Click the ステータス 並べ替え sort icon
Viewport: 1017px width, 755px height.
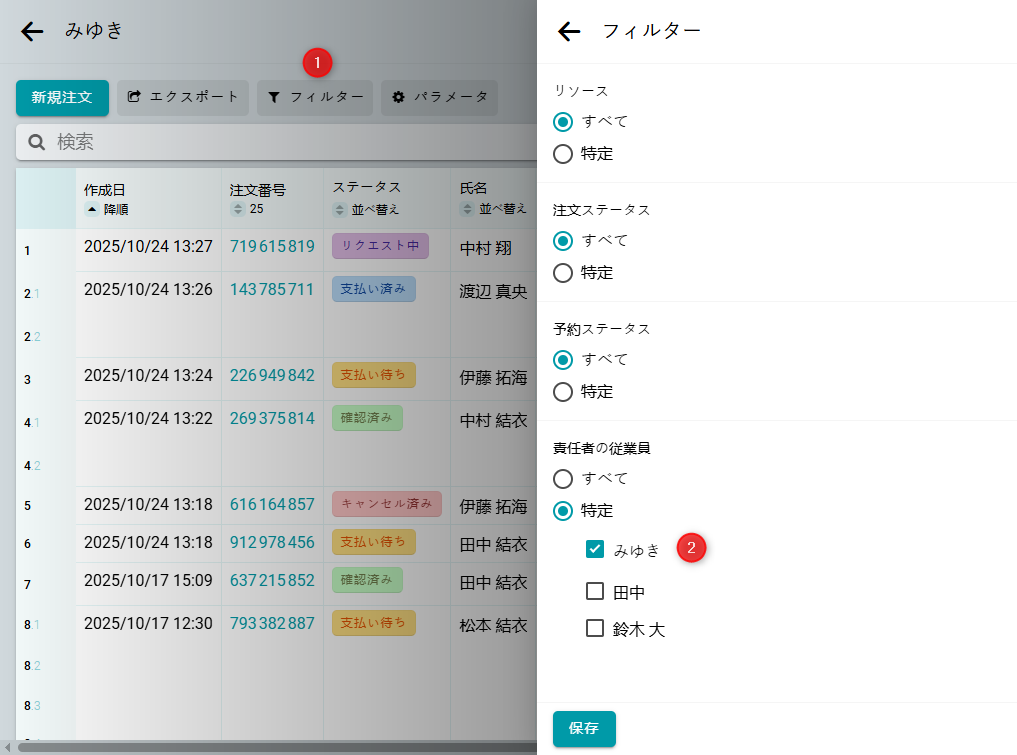[340, 210]
